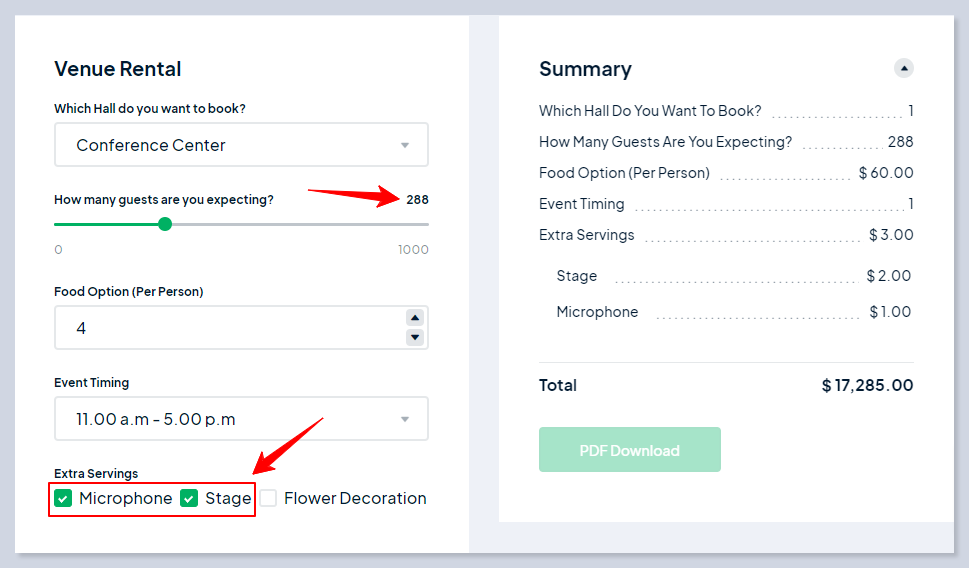Click Stage row in Summary
This screenshot has width=969, height=568.
[577, 276]
